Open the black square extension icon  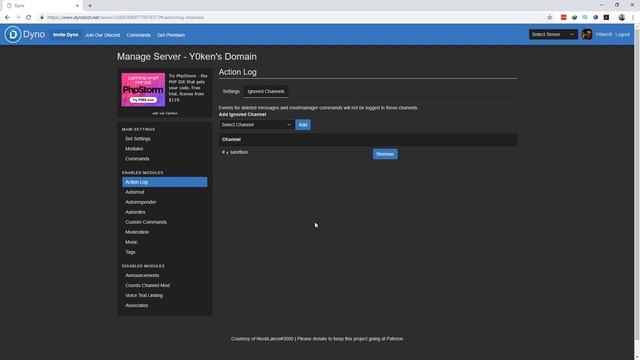click(x=606, y=18)
